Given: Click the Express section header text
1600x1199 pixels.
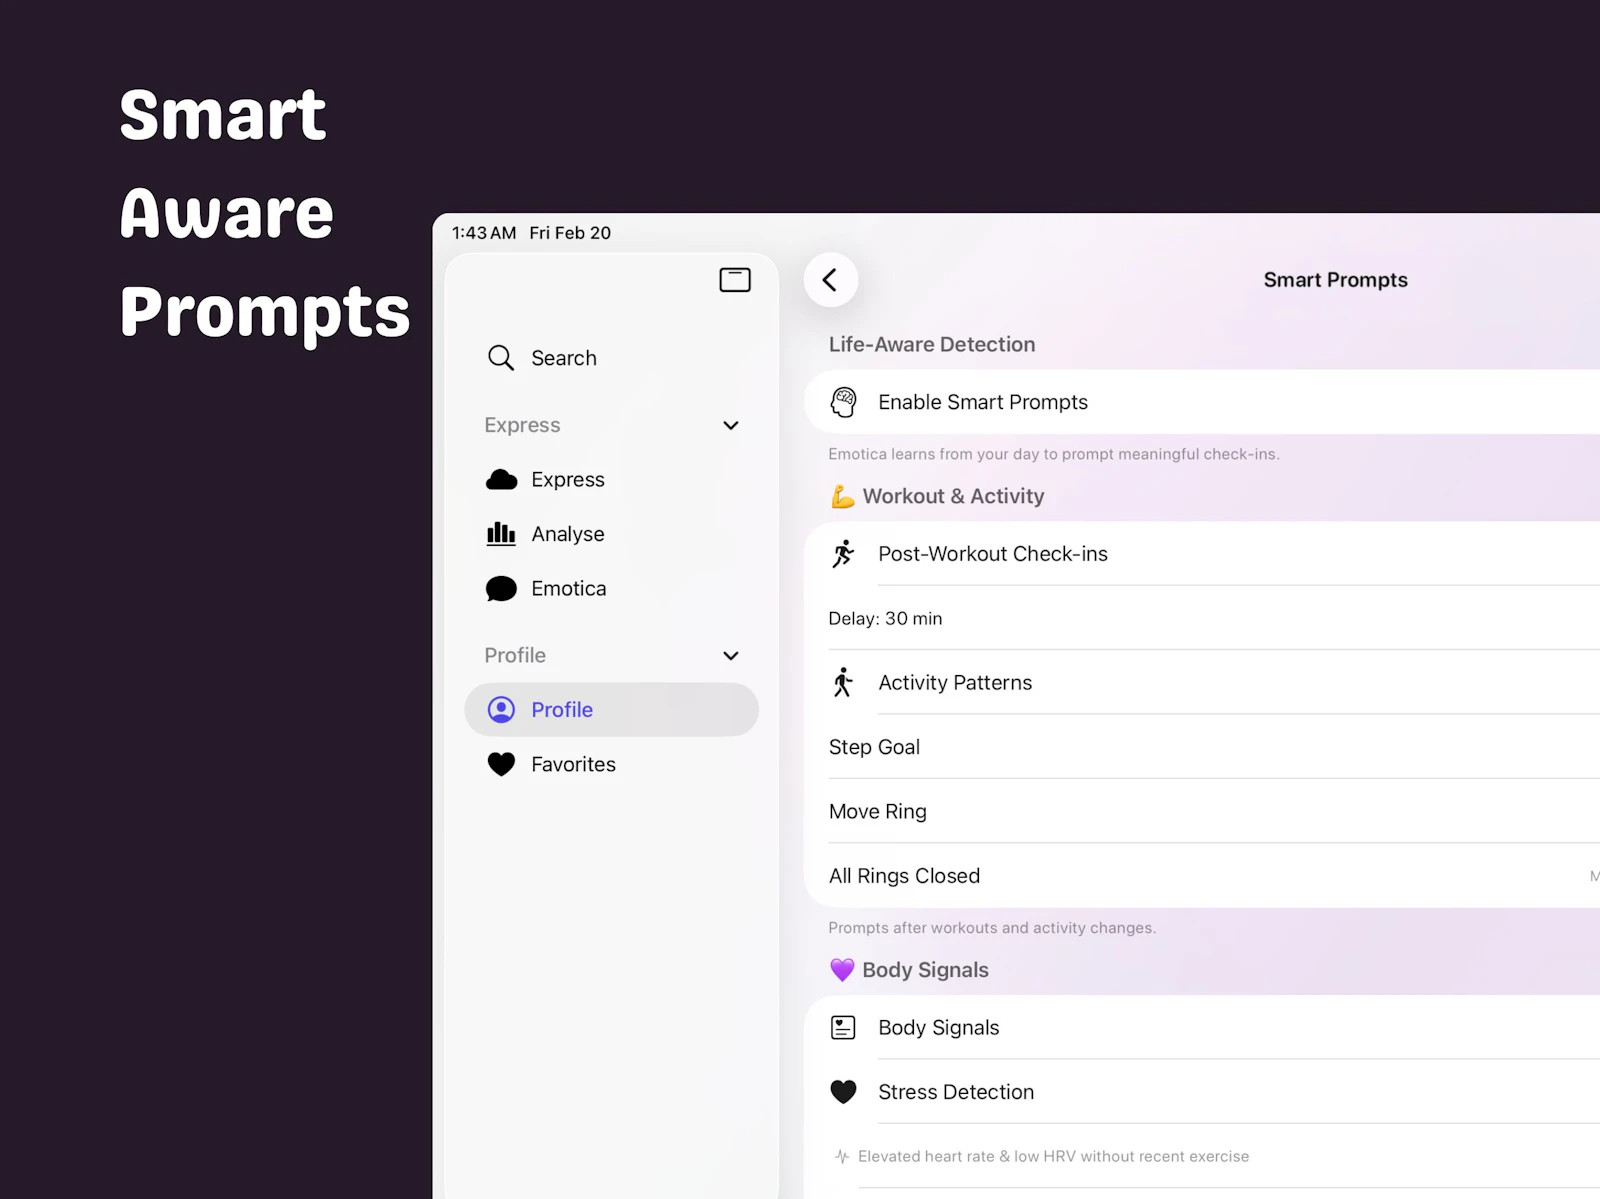Looking at the screenshot, I should click(522, 425).
